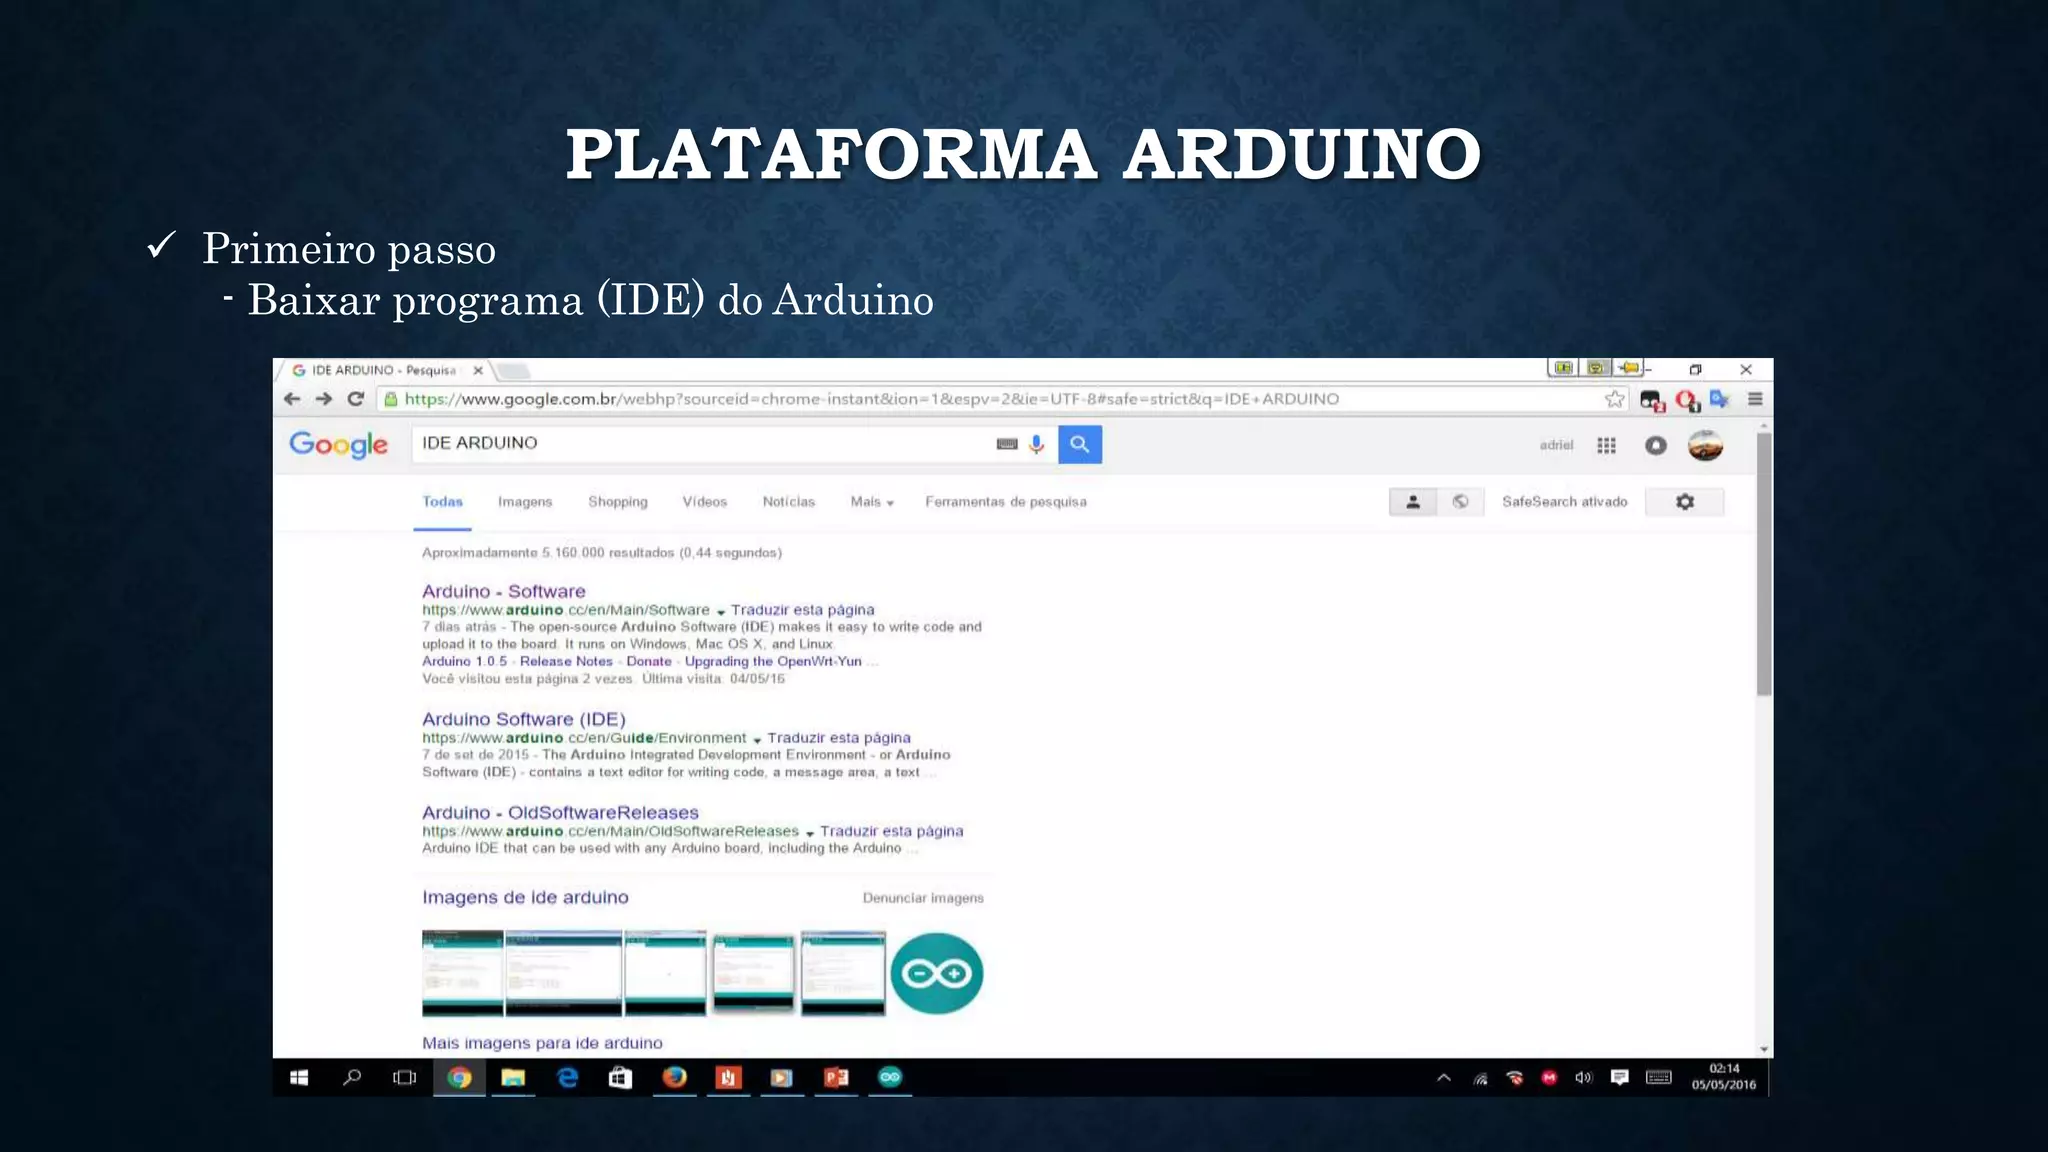
Task: Click the blue Google search button
Action: [x=1080, y=444]
